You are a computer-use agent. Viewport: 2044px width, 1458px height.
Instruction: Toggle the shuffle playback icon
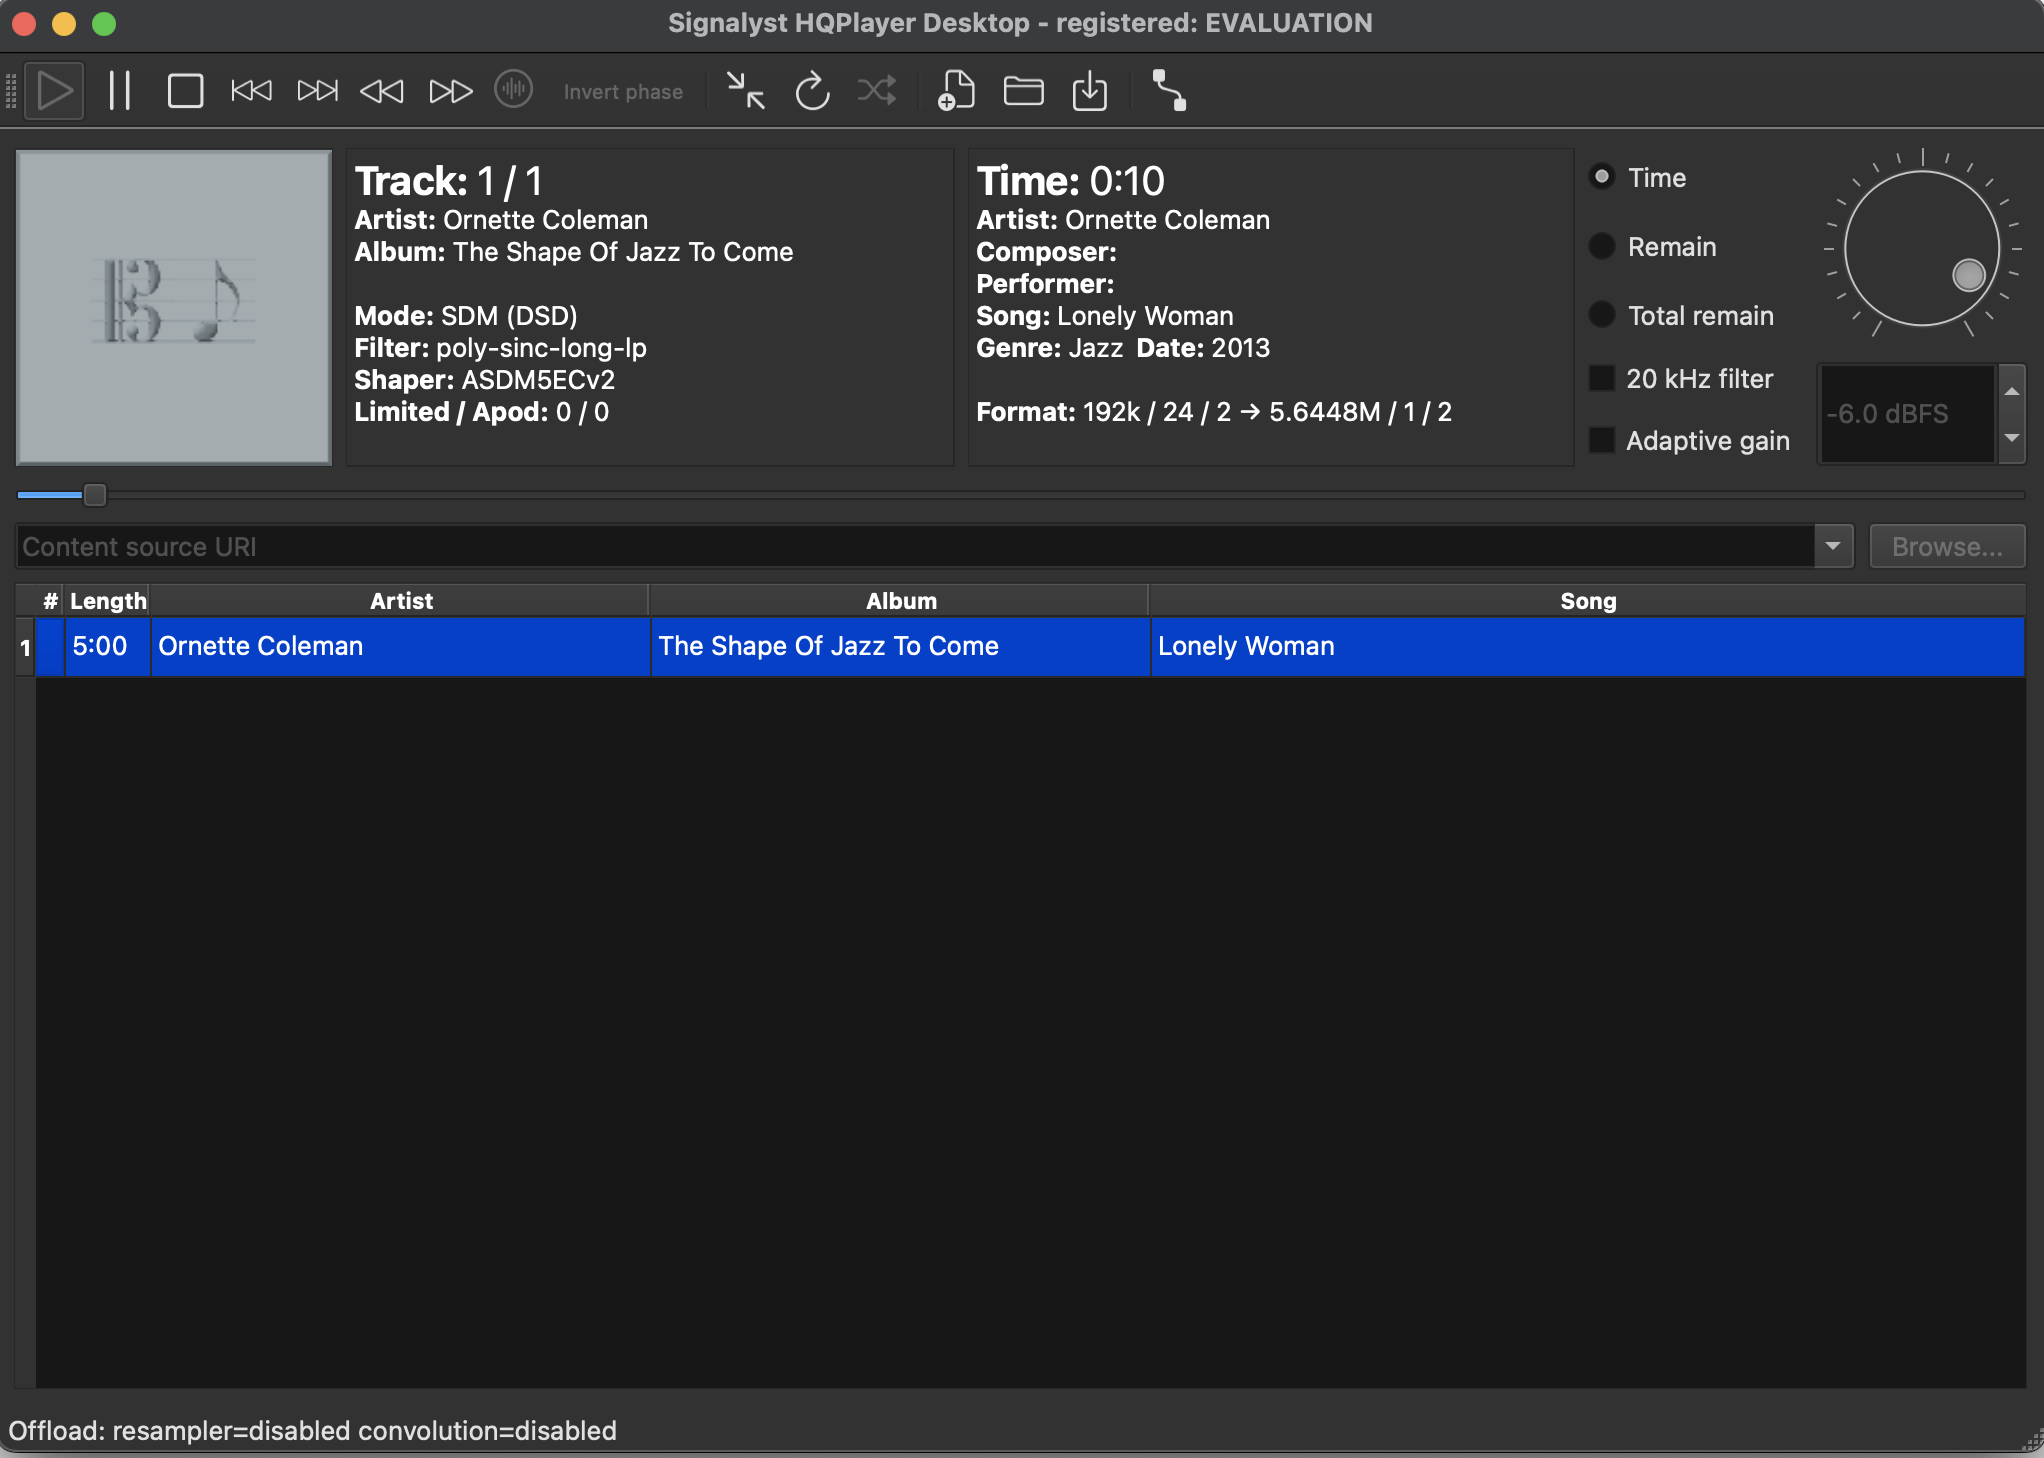coord(877,91)
